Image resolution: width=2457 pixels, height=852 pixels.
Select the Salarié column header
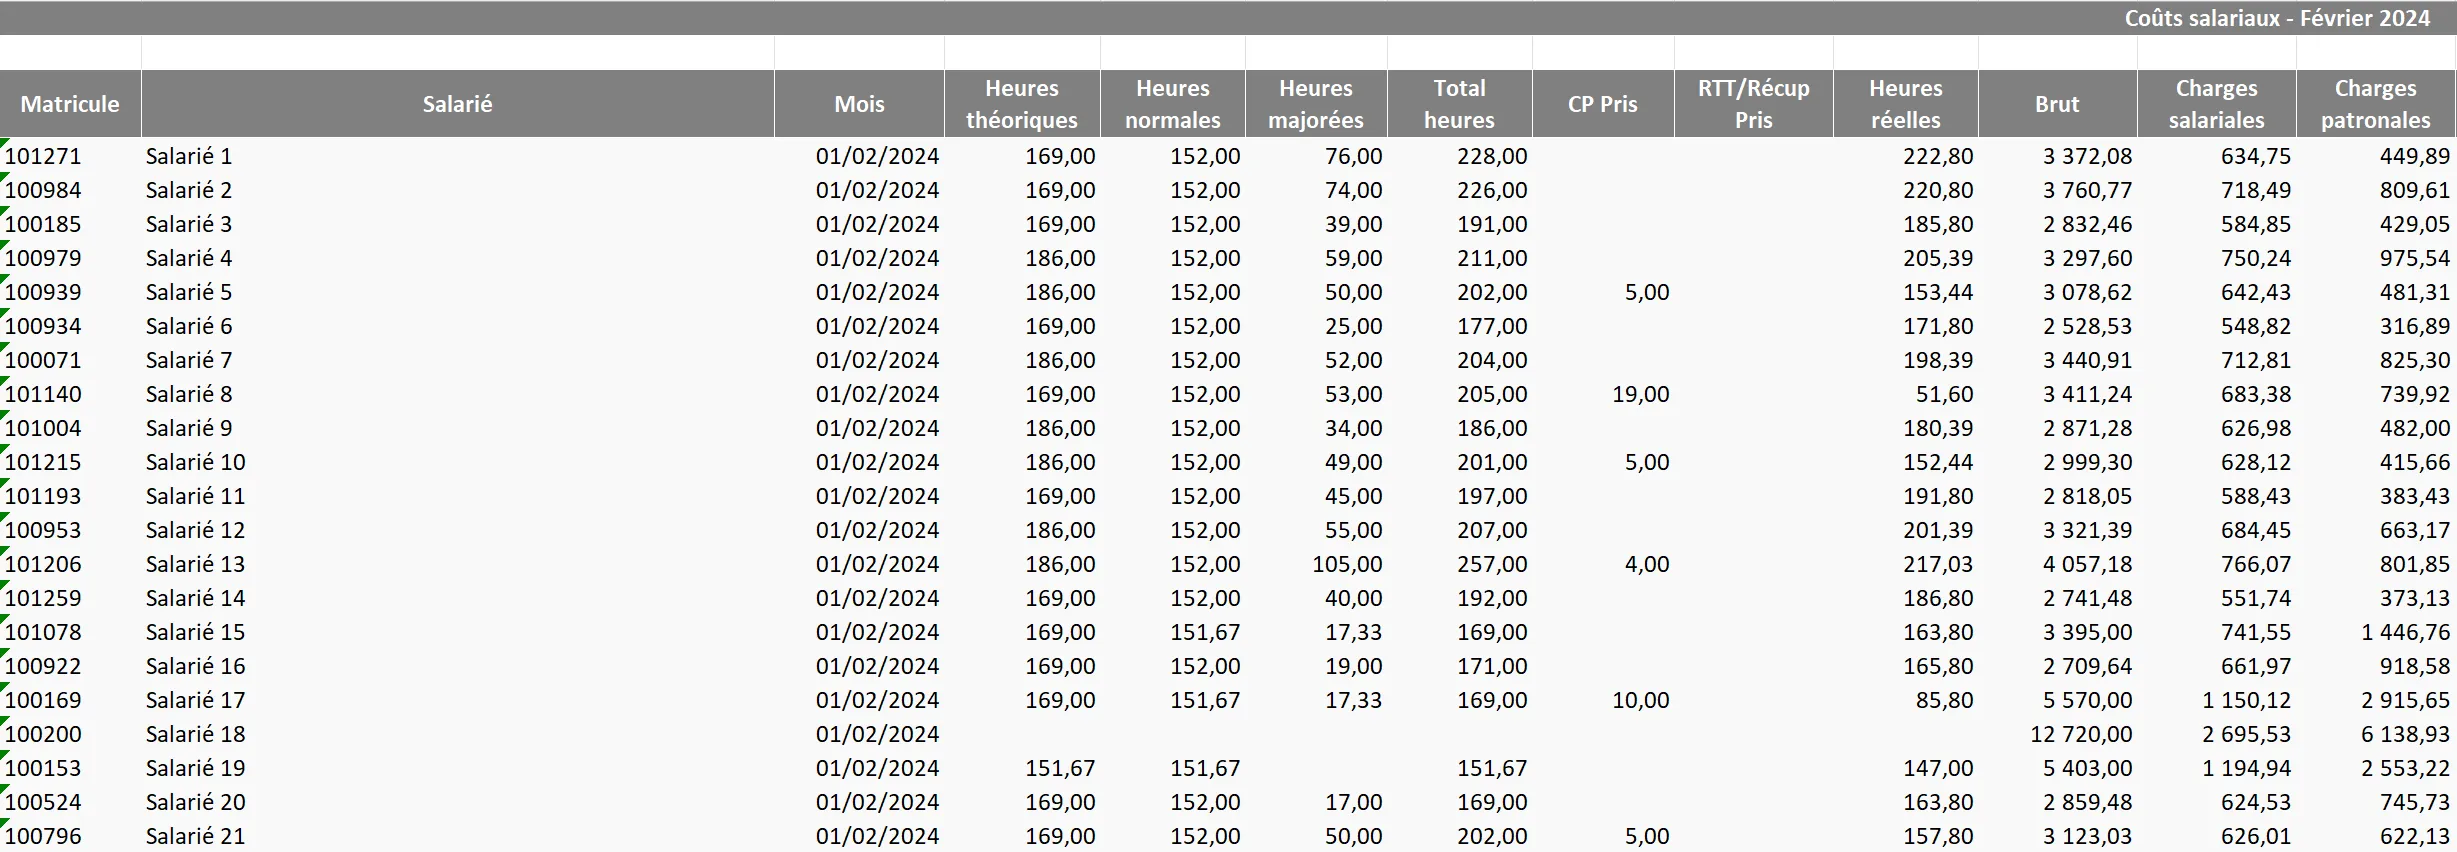click(x=457, y=104)
